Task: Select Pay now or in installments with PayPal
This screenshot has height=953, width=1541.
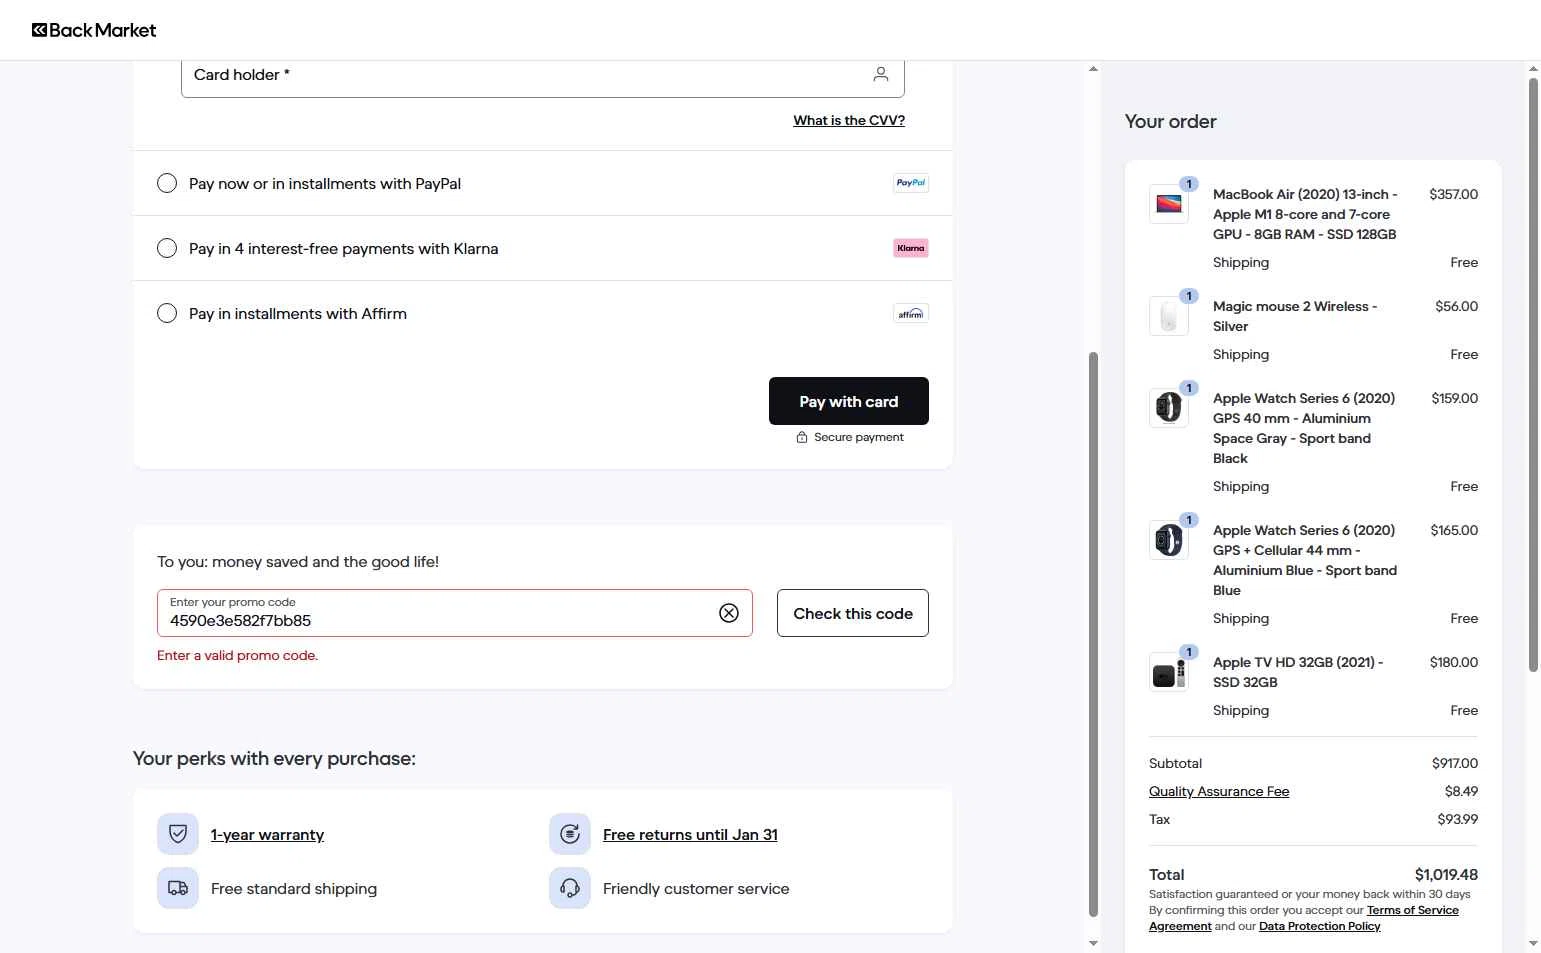Action: 167,183
